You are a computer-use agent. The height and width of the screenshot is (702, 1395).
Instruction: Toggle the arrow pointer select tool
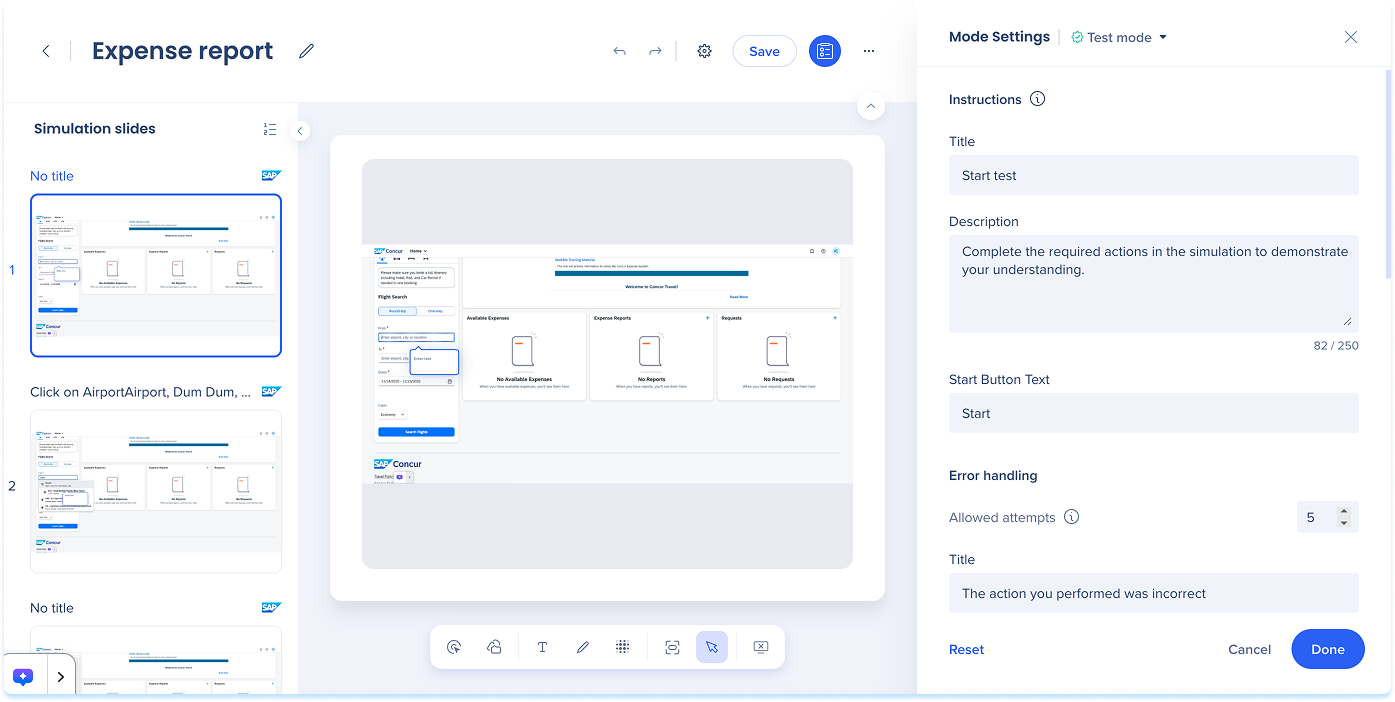(x=711, y=647)
